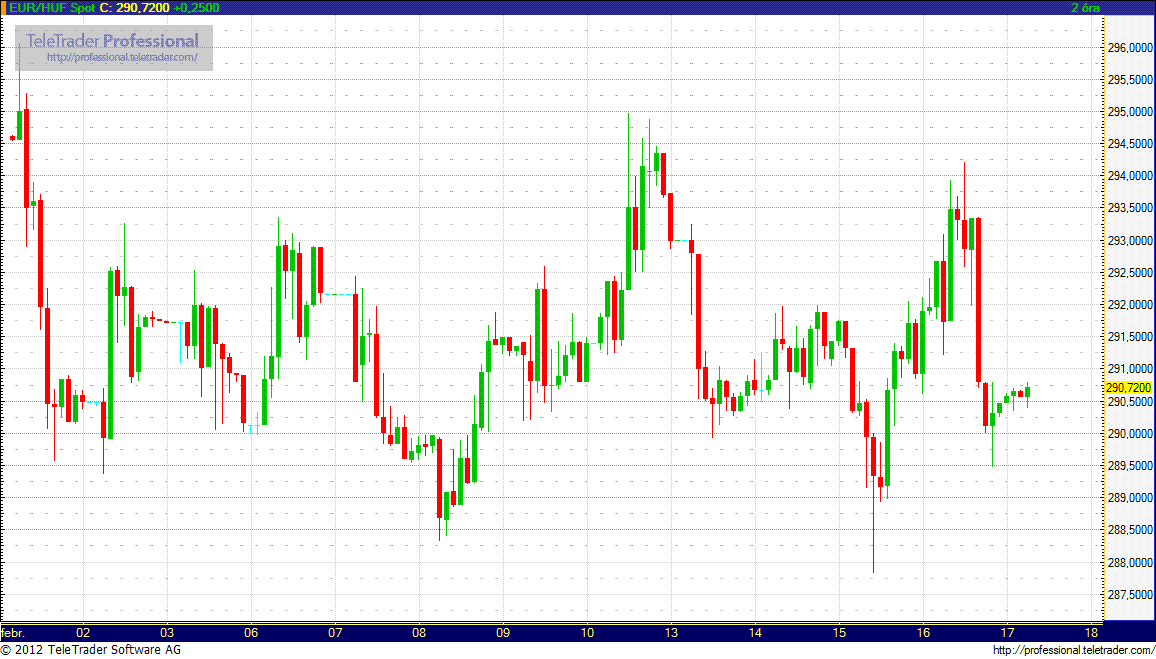Select the 295,0000 price axis label
Viewport: 1156px width, 659px height.
coord(1129,112)
